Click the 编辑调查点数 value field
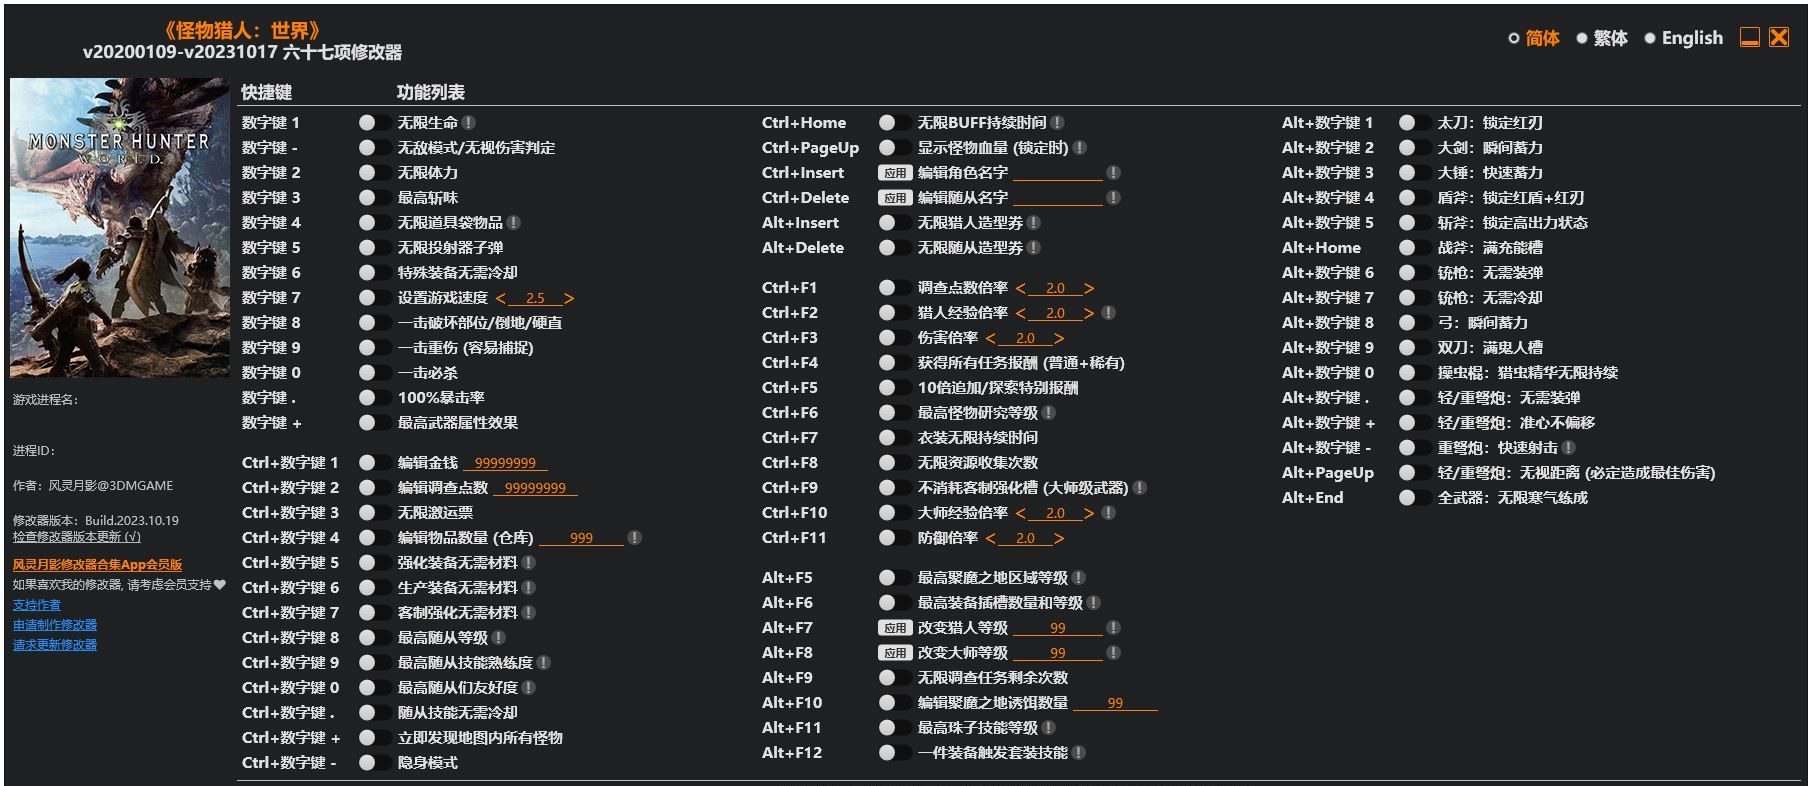1814x786 pixels. coord(535,488)
